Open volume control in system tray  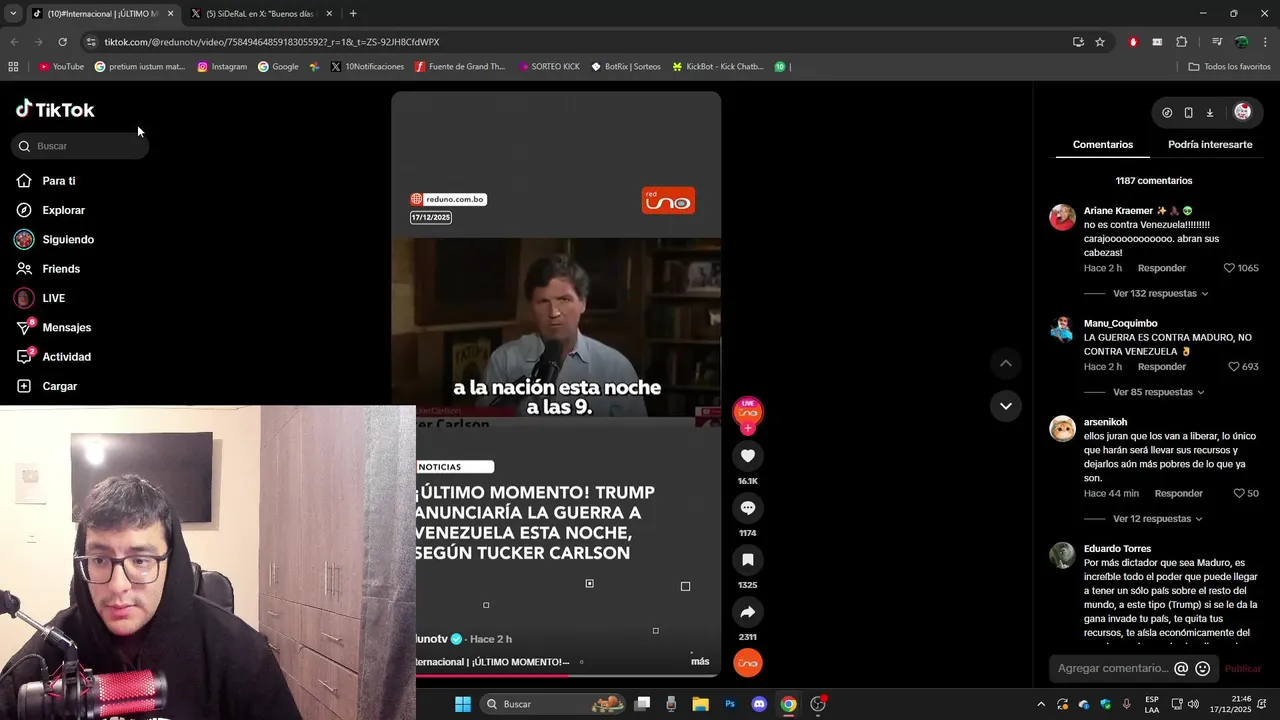pos(1193,704)
